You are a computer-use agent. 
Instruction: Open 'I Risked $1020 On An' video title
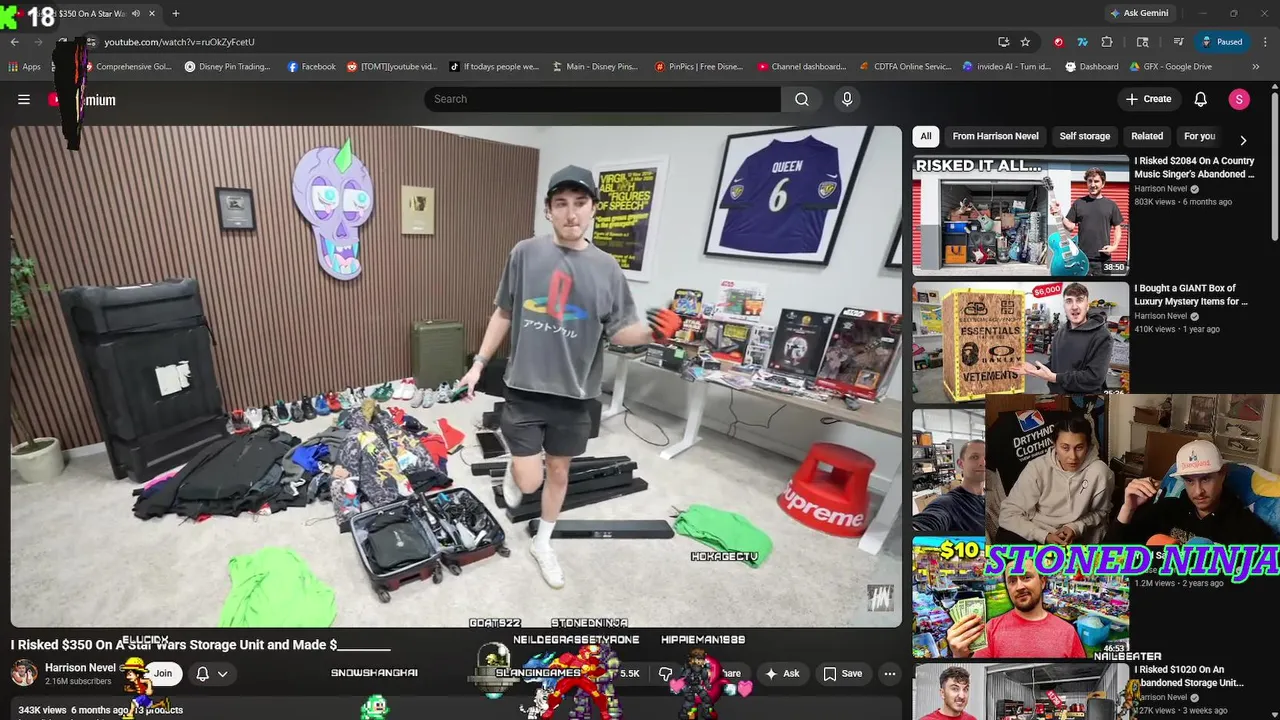[1189, 676]
